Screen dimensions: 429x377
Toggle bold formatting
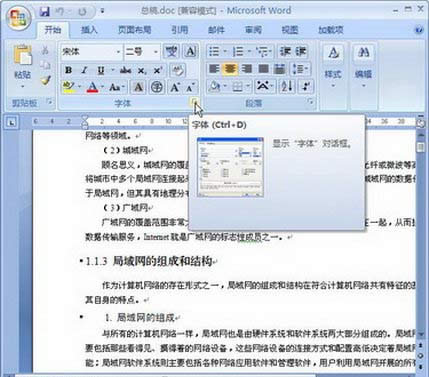69,70
